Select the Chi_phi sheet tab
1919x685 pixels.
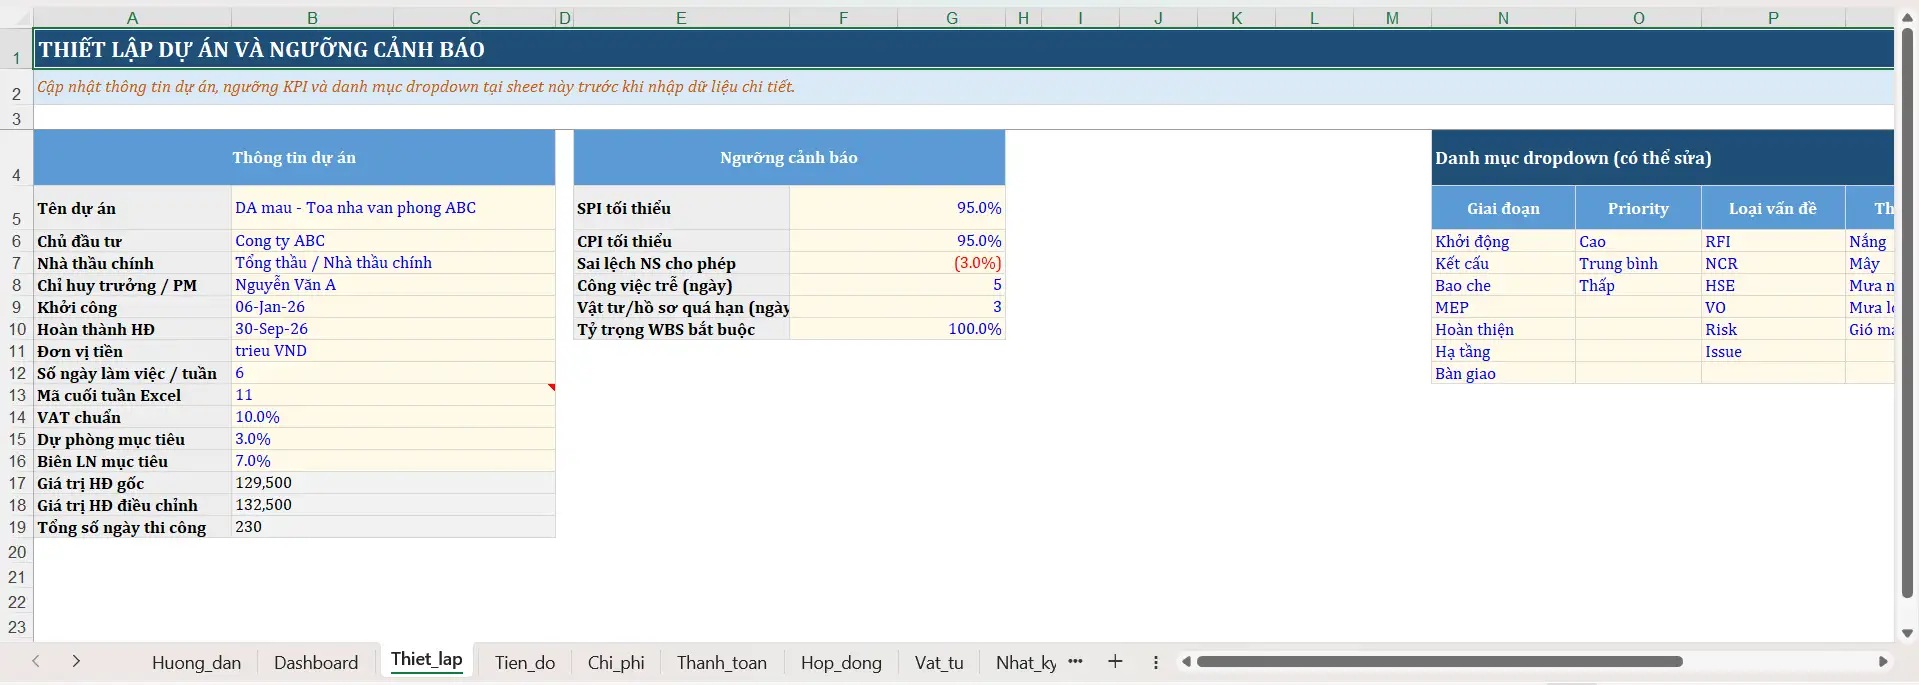616,662
